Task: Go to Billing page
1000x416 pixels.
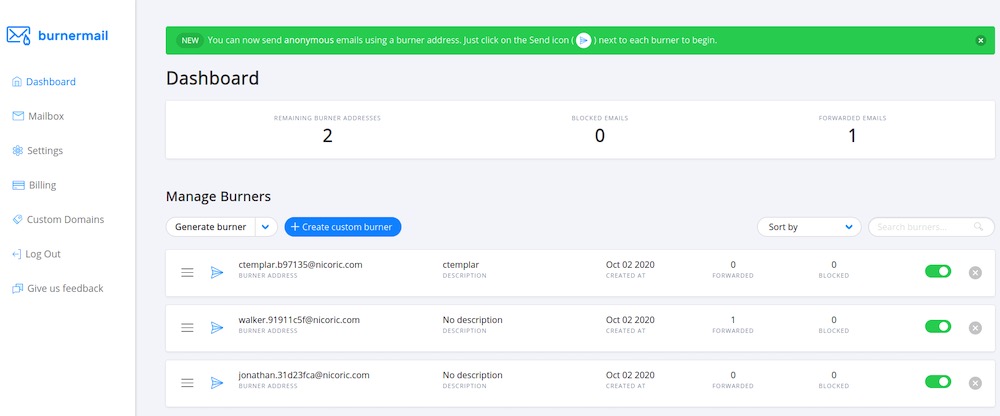Action: (34, 185)
